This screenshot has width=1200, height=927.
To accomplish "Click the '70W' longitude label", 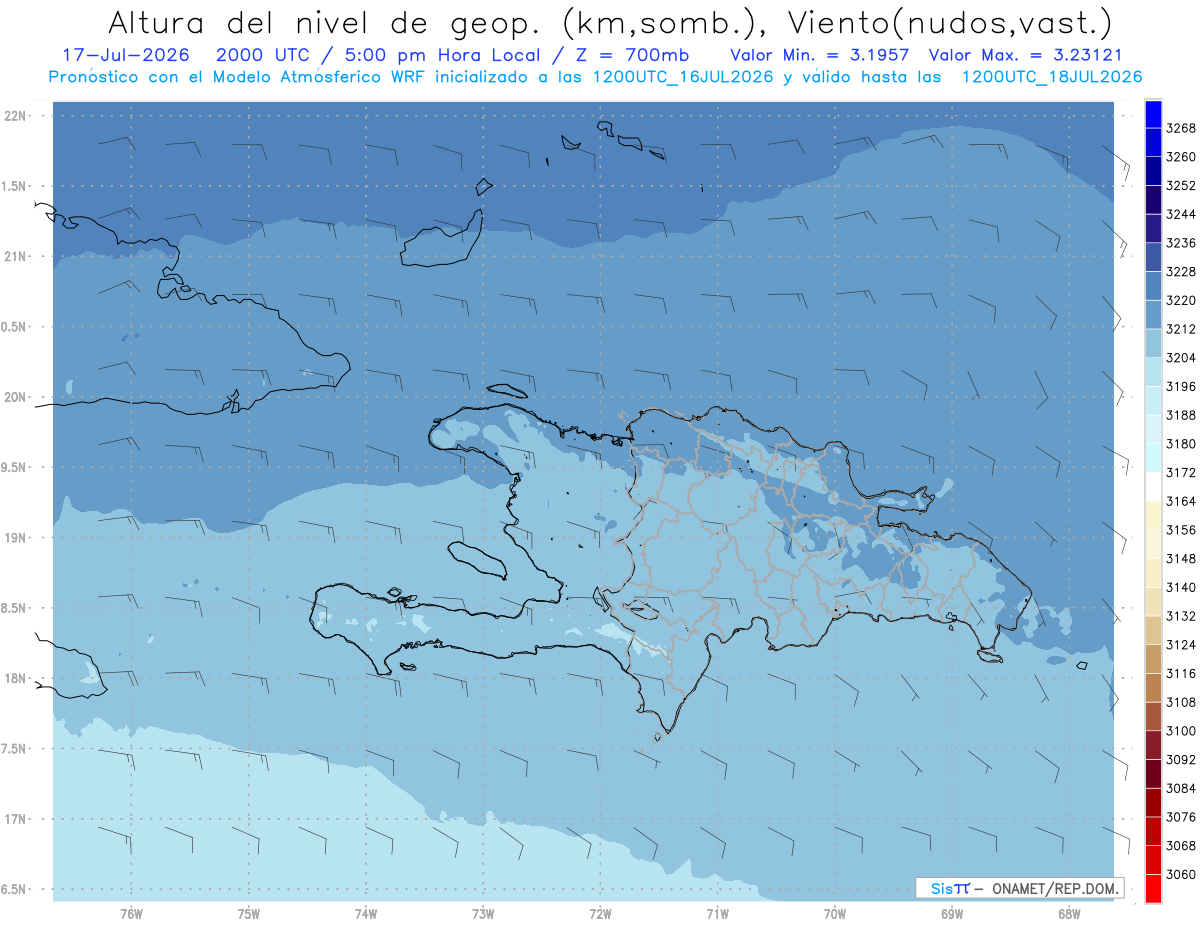I will (835, 913).
